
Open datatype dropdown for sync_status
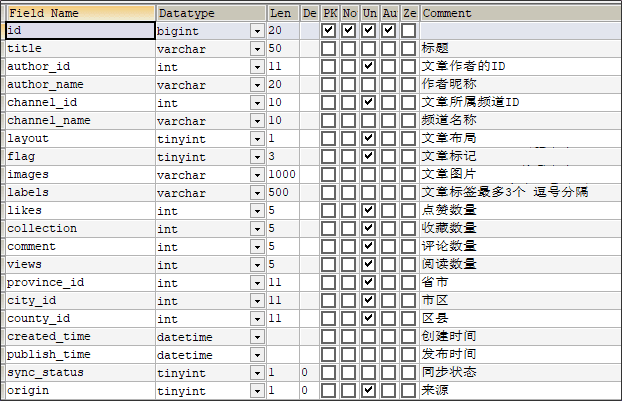tap(257, 373)
